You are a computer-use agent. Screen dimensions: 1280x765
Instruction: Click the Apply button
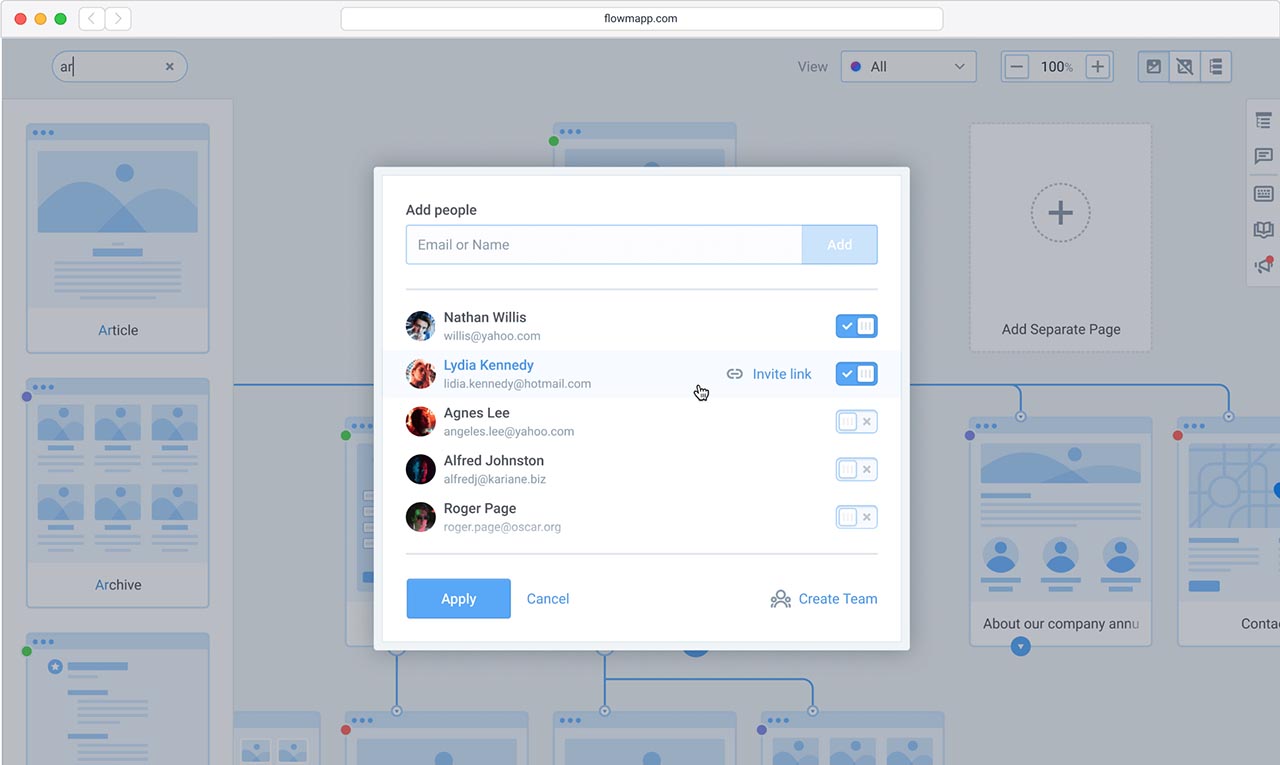[459, 599]
